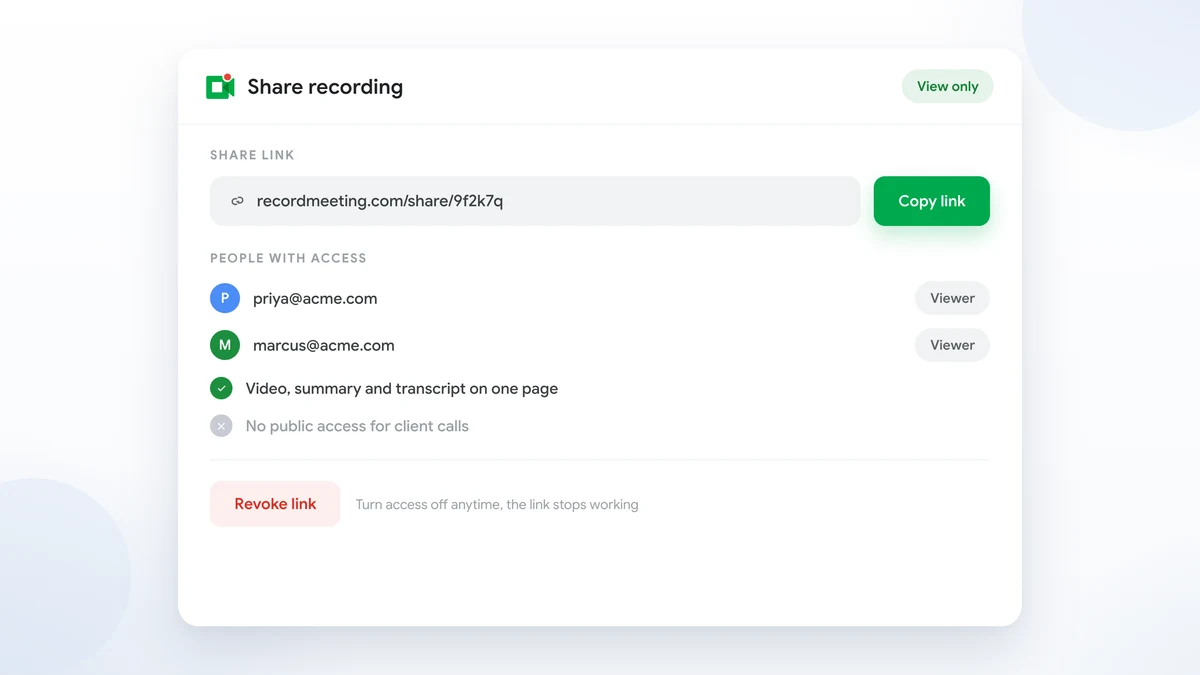This screenshot has height=675, width=1200.
Task: Open Viewer role for marcus@acme.com
Action: 952,345
